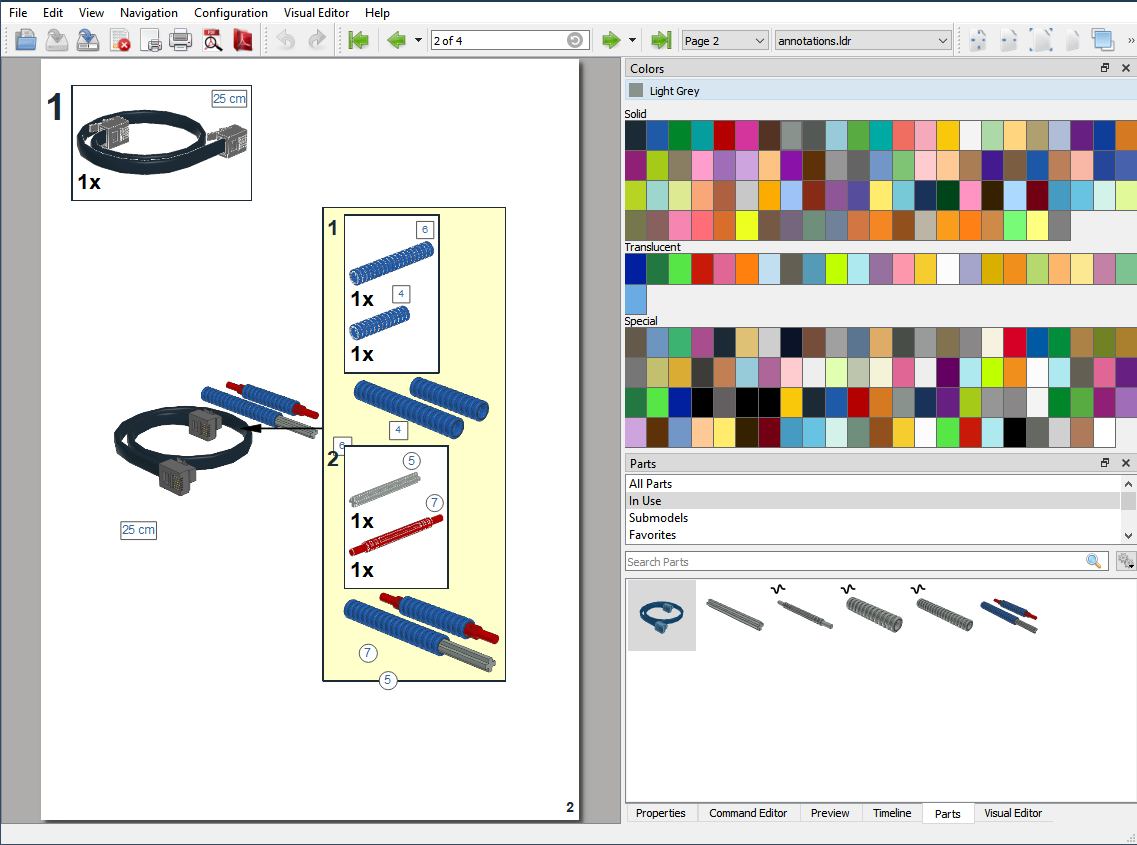The width and height of the screenshot is (1137, 845).
Task: Switch to the Preview tab
Action: pos(830,813)
